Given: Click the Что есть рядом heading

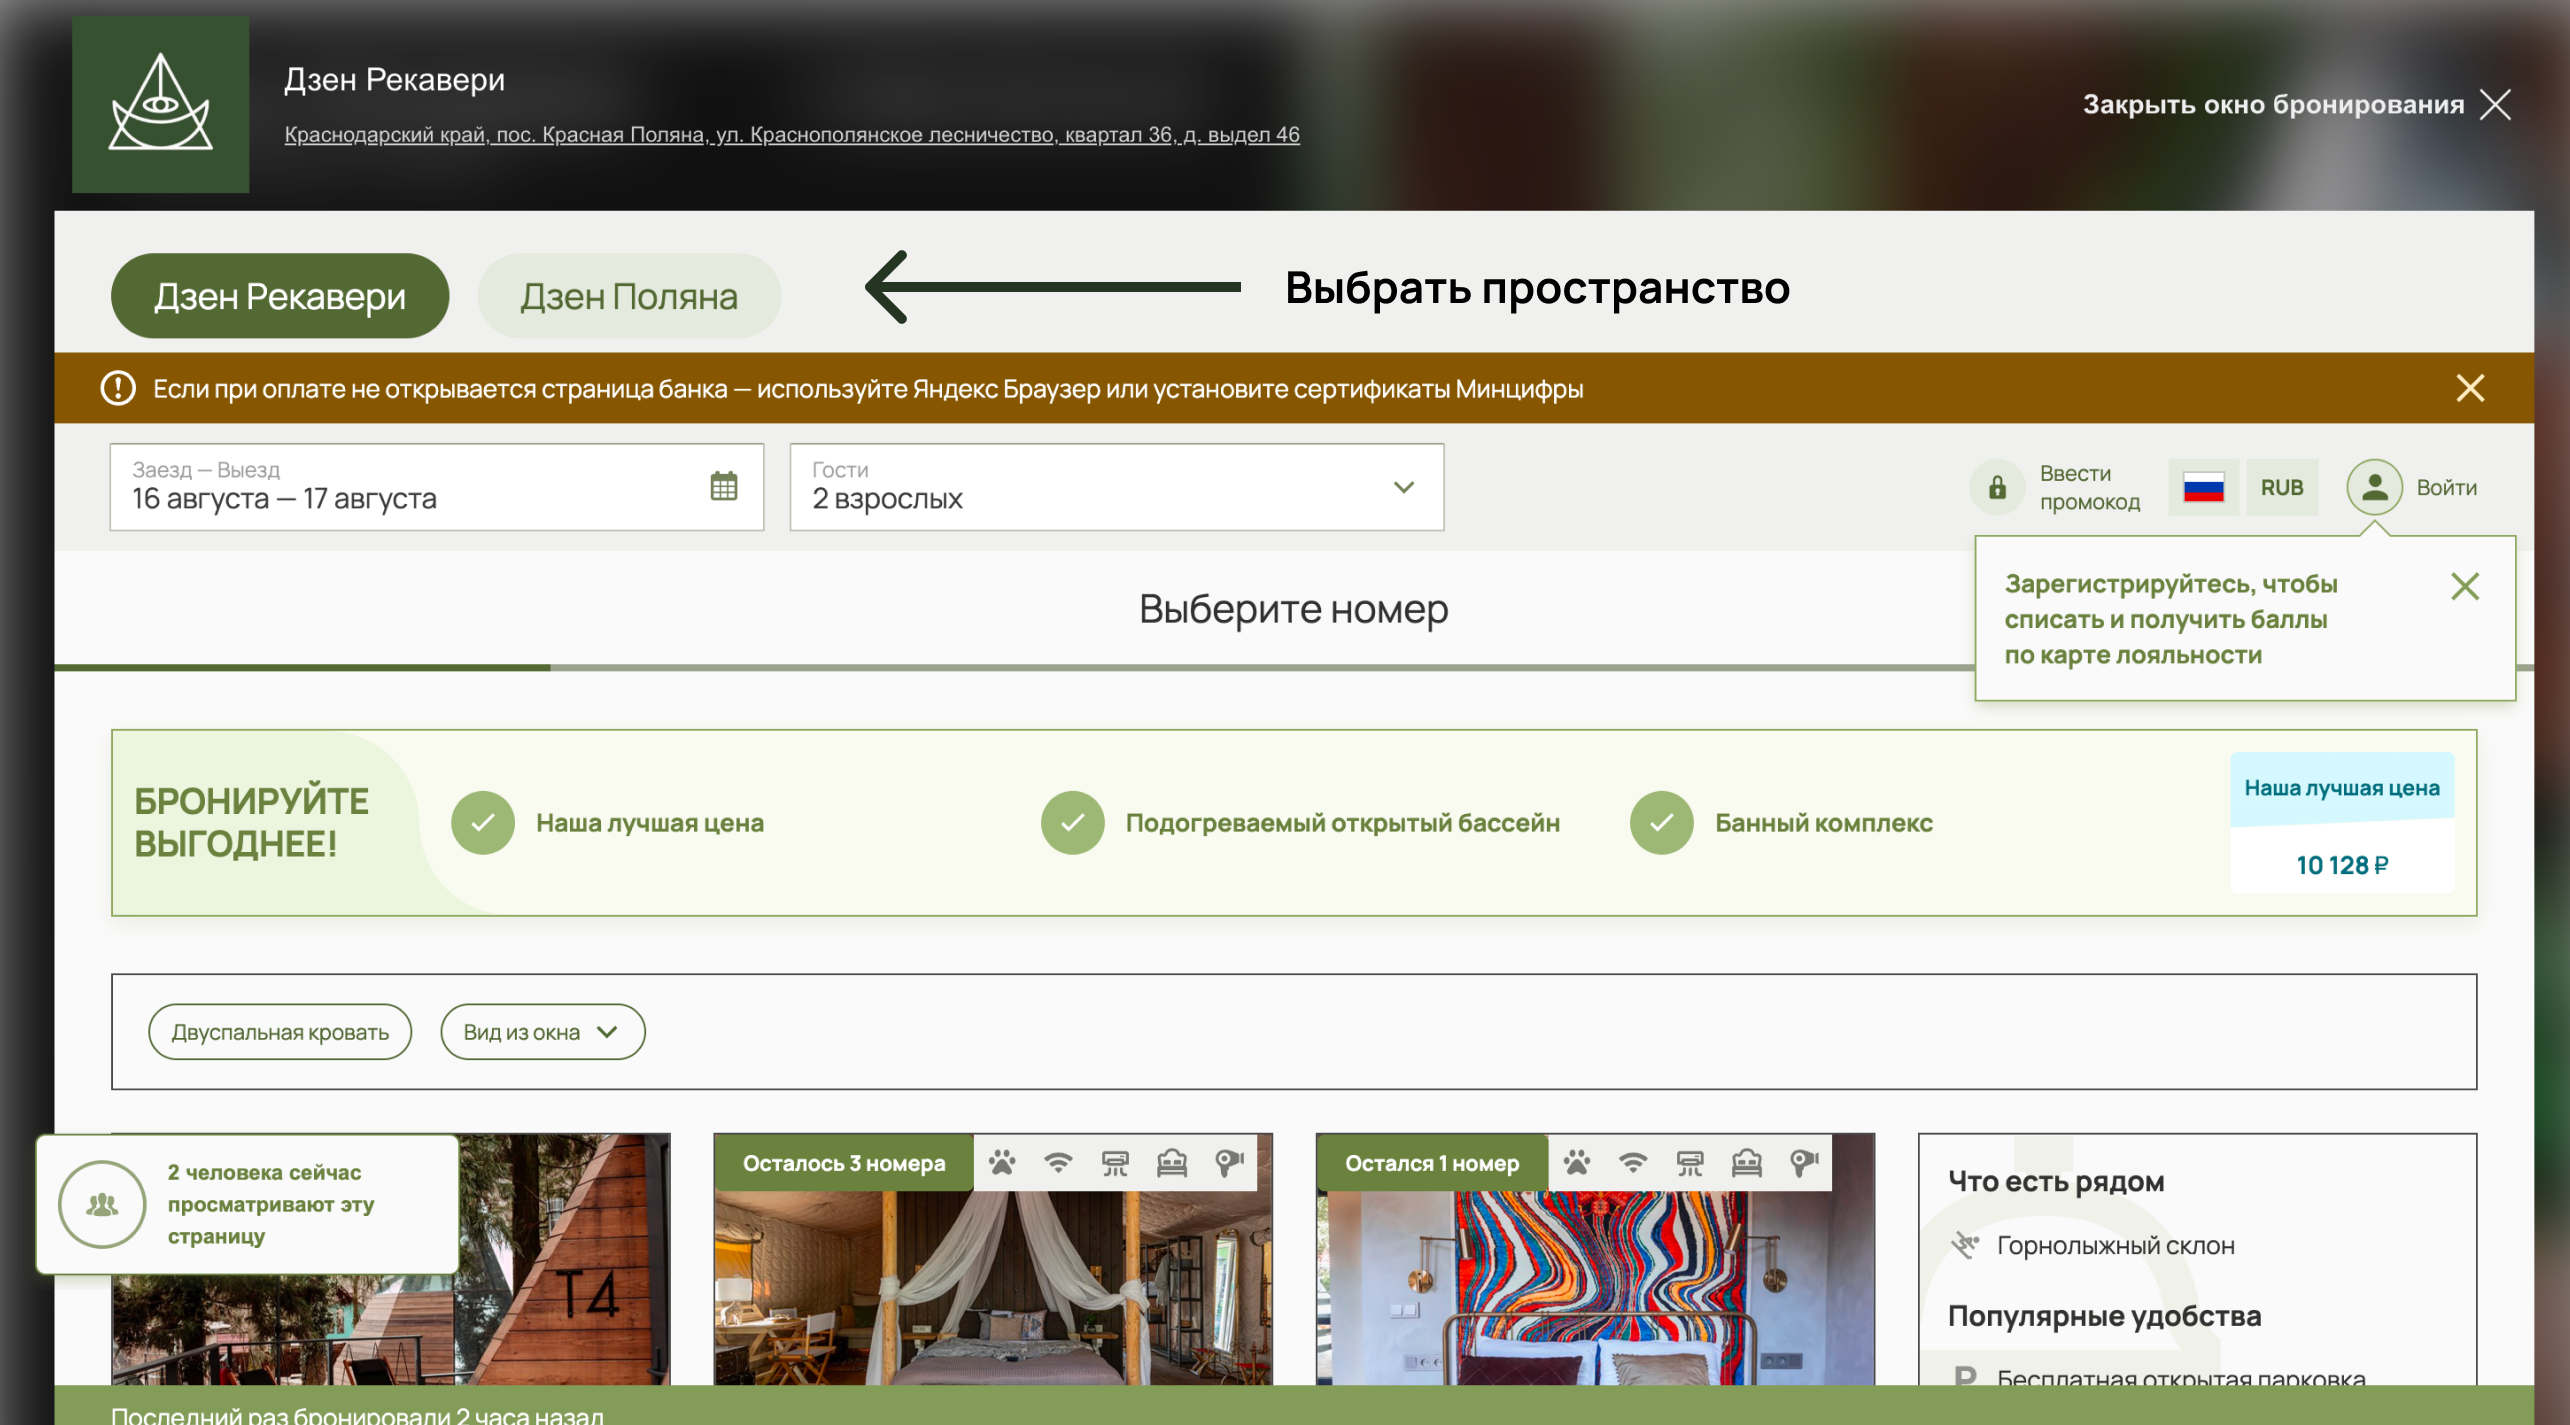Looking at the screenshot, I should click(2056, 1181).
